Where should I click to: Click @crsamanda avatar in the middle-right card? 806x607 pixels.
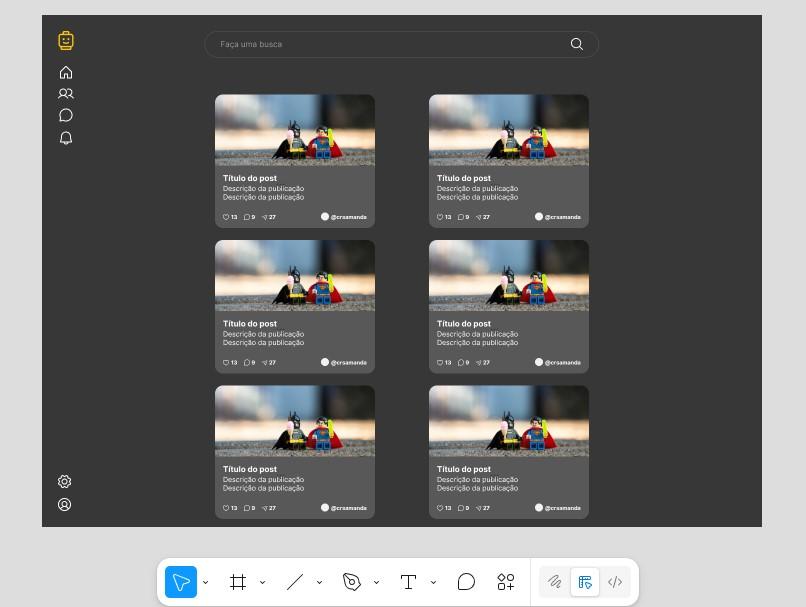[x=539, y=362]
